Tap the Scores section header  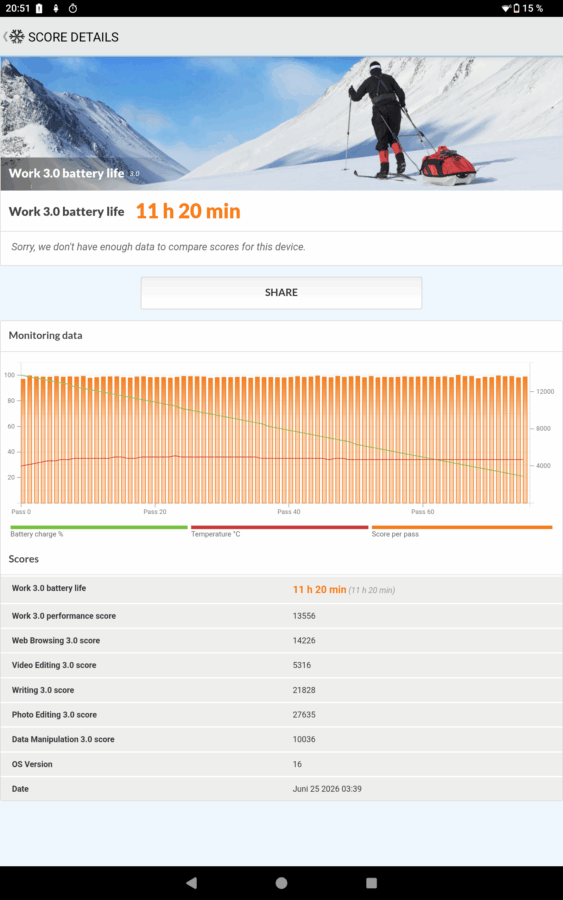pyautogui.click(x=24, y=559)
